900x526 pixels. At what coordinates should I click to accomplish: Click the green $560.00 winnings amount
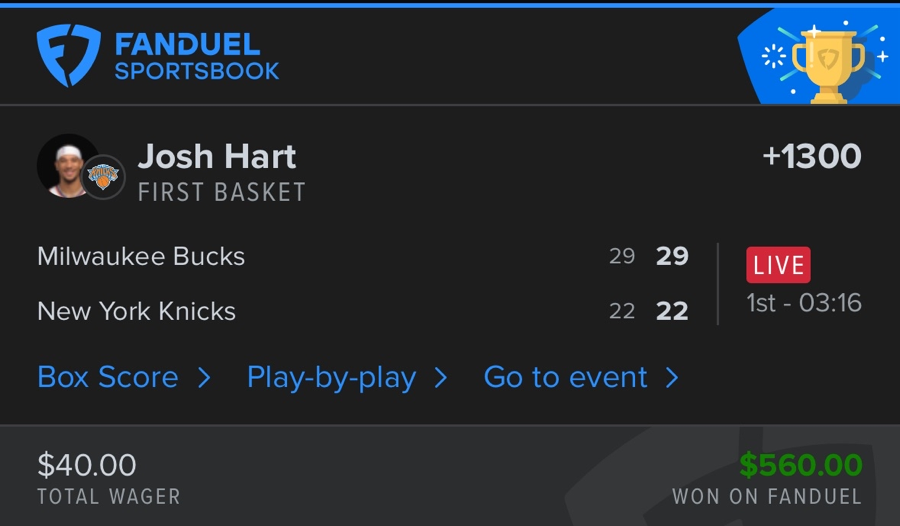click(800, 465)
